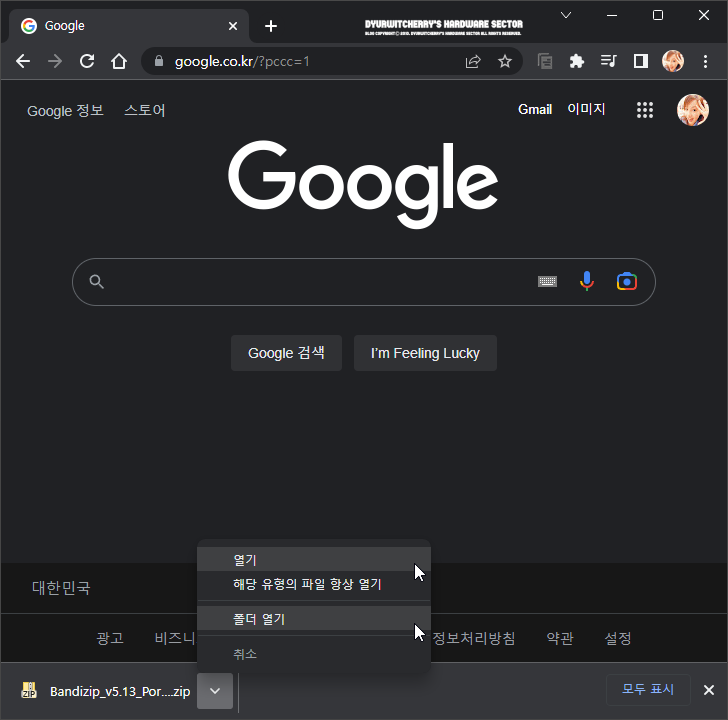Screen dimensions: 728x720
Task: Open the Google account avatar on page
Action: (693, 110)
